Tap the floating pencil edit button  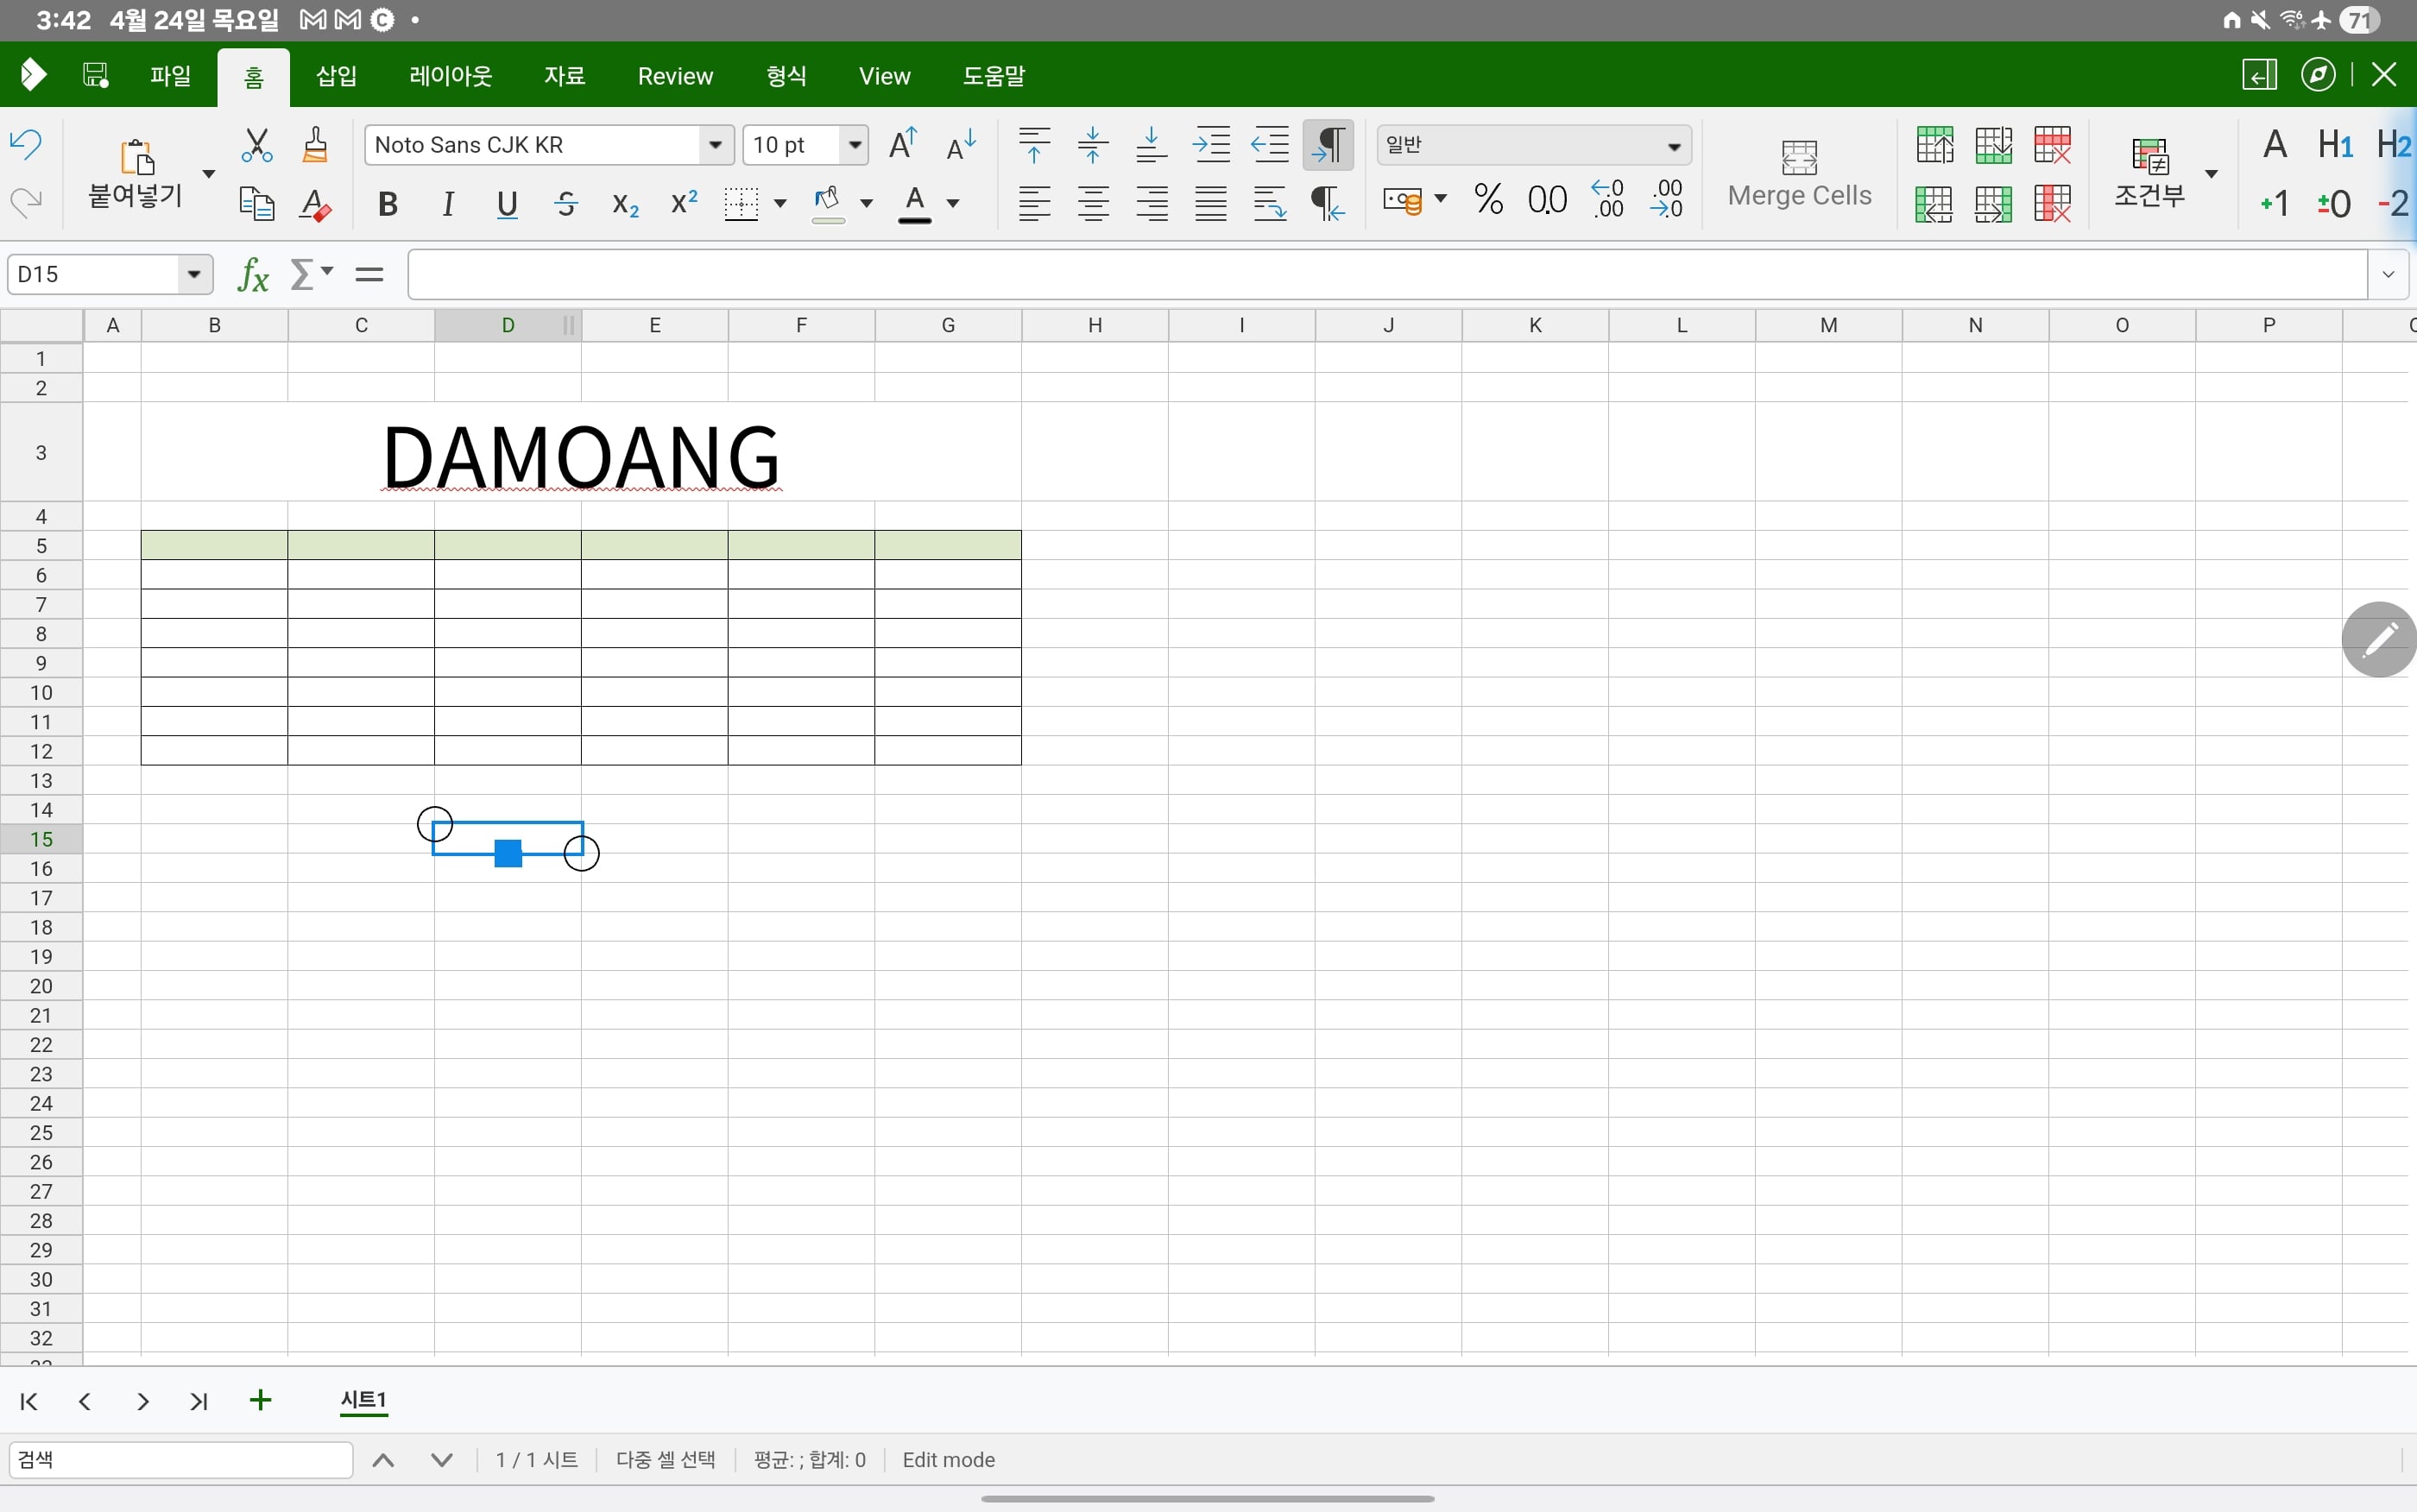(x=2379, y=639)
